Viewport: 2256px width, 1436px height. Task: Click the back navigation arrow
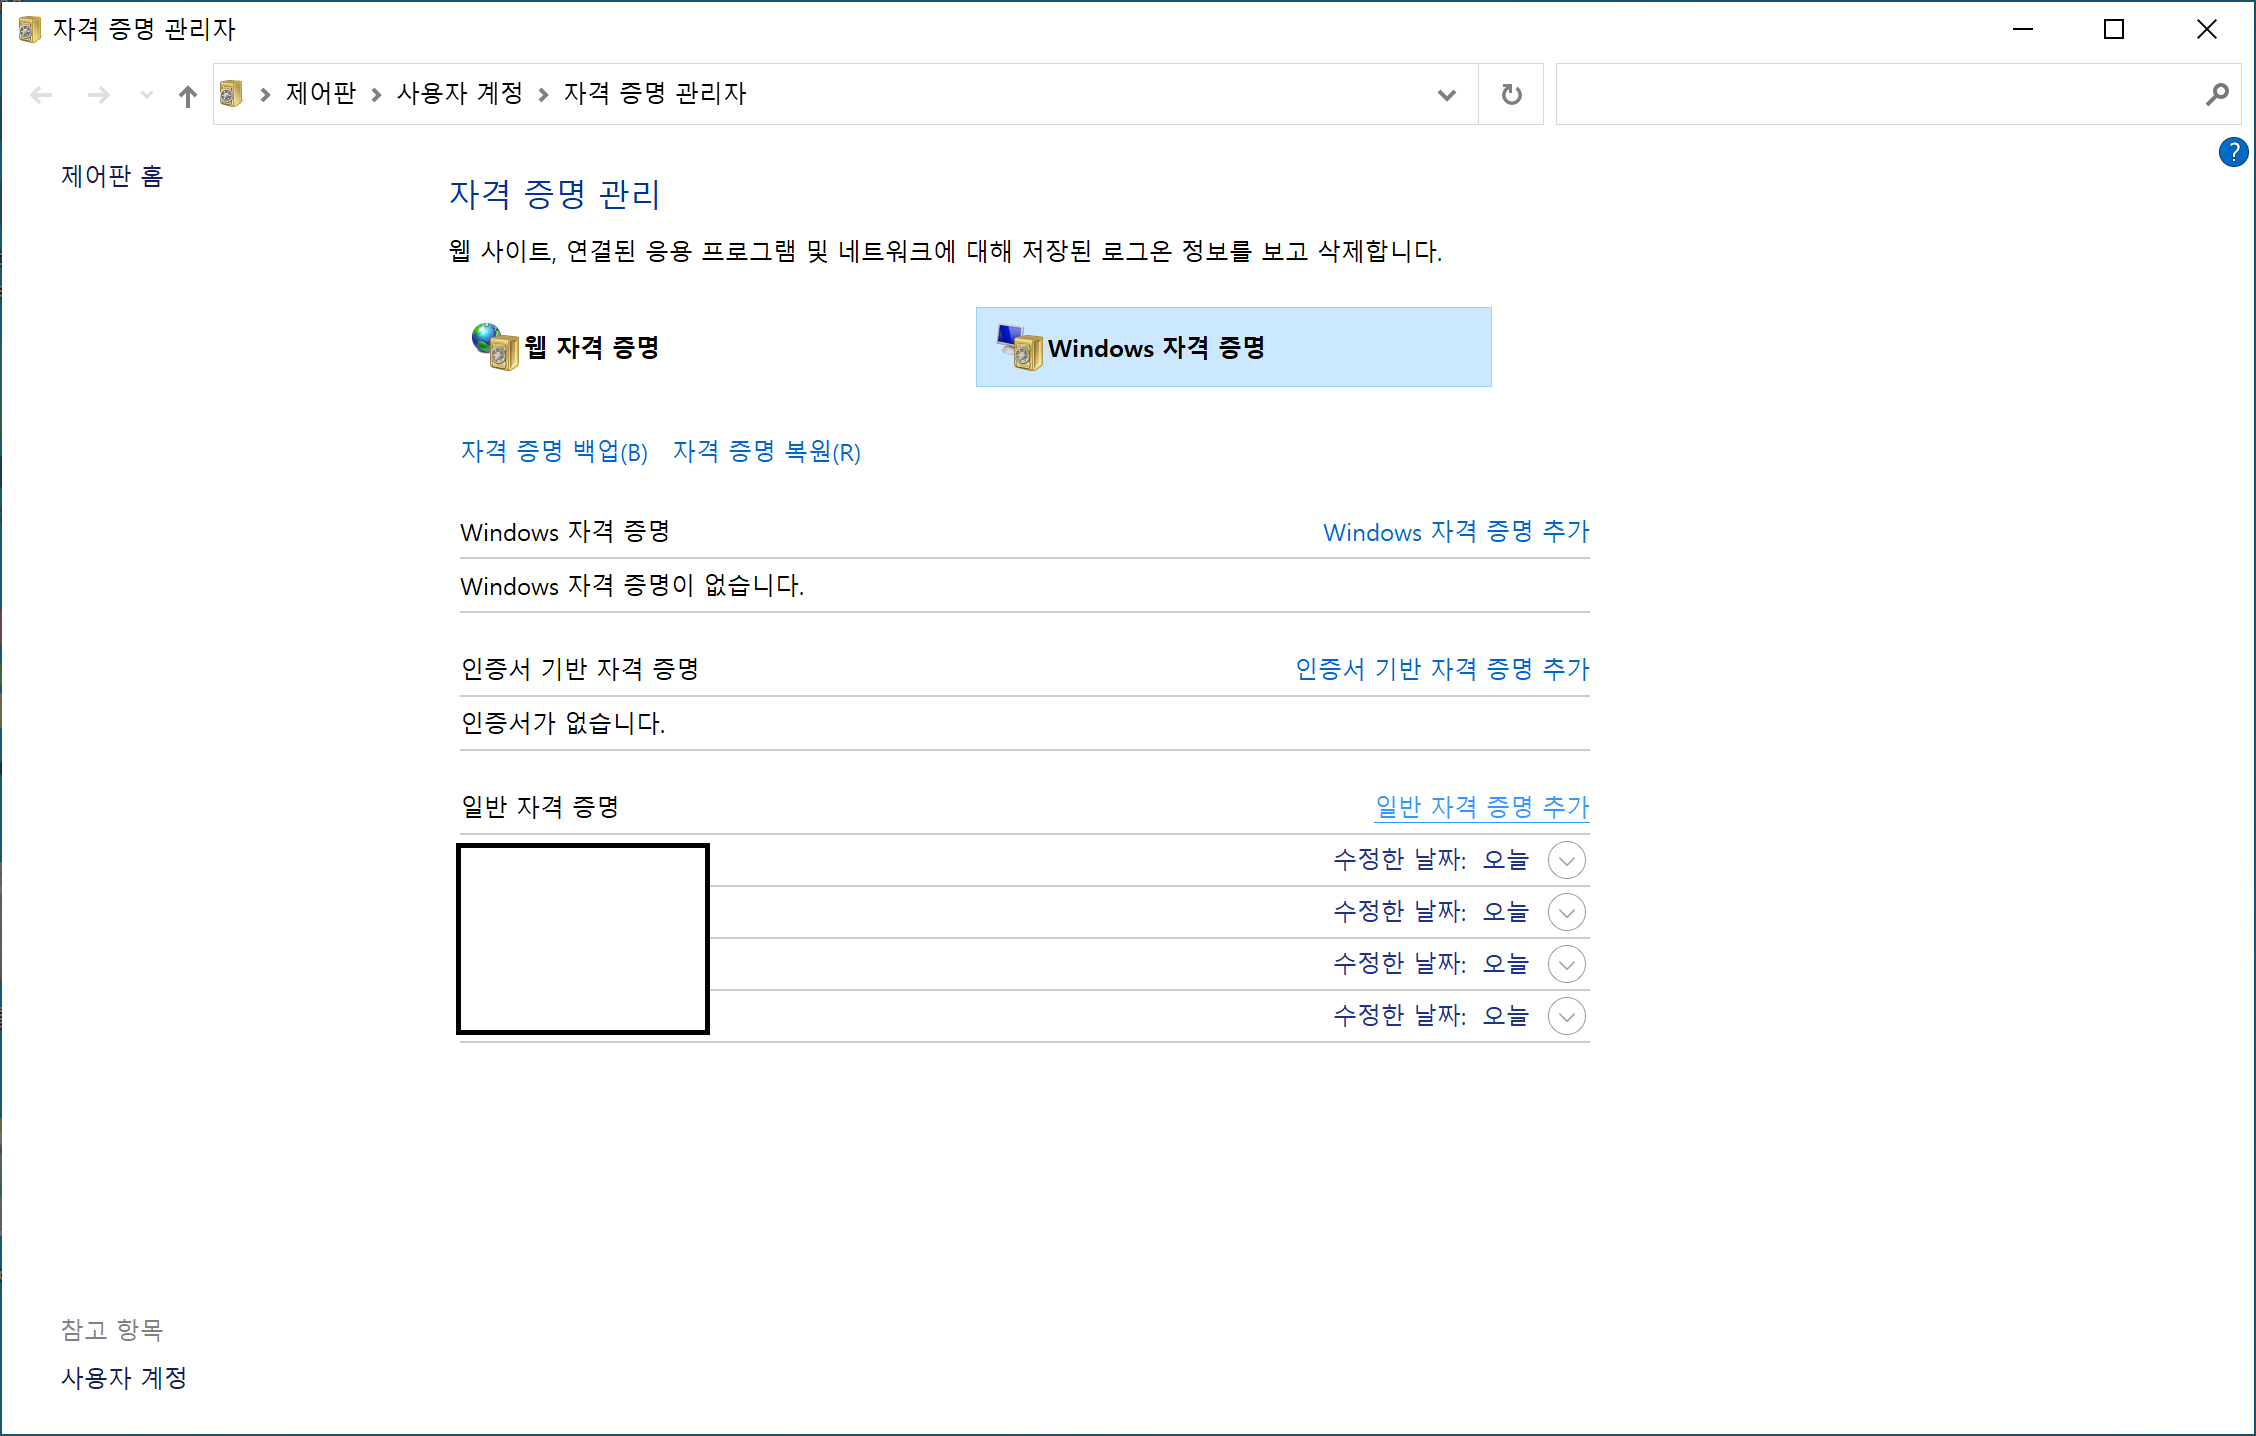coord(41,95)
